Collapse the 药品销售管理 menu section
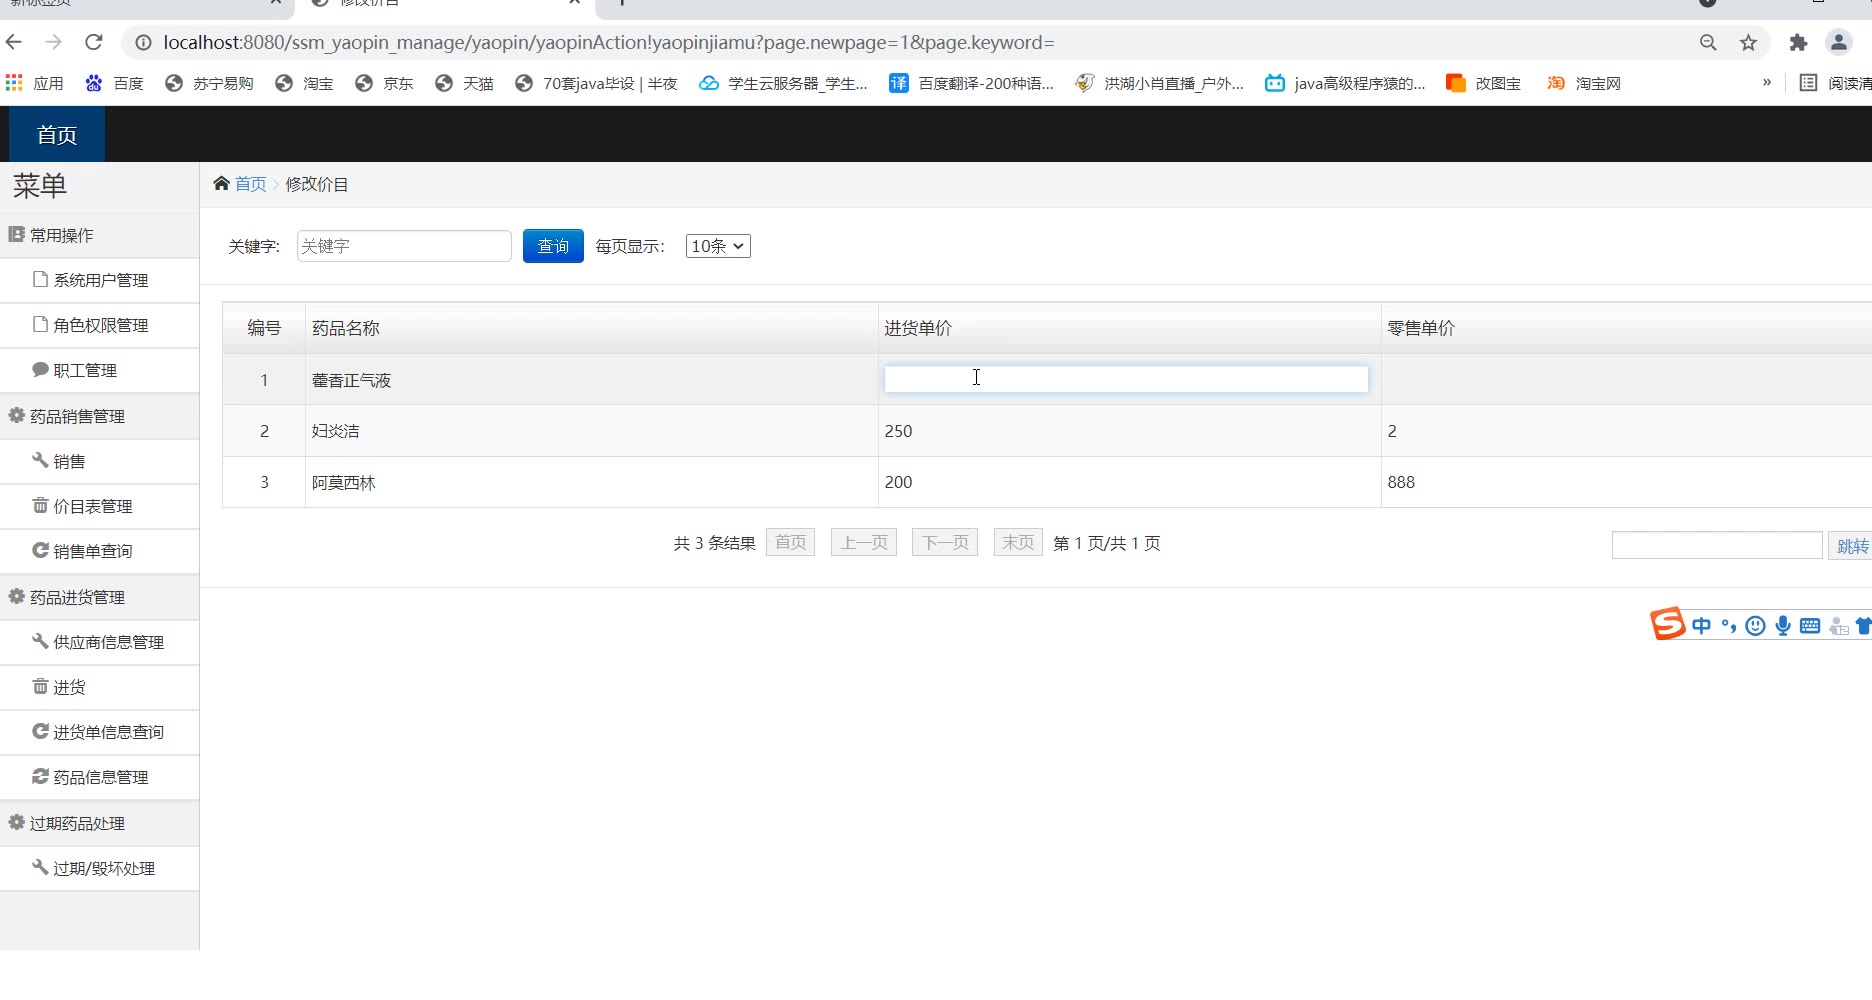This screenshot has height=1000, width=1872. click(100, 416)
